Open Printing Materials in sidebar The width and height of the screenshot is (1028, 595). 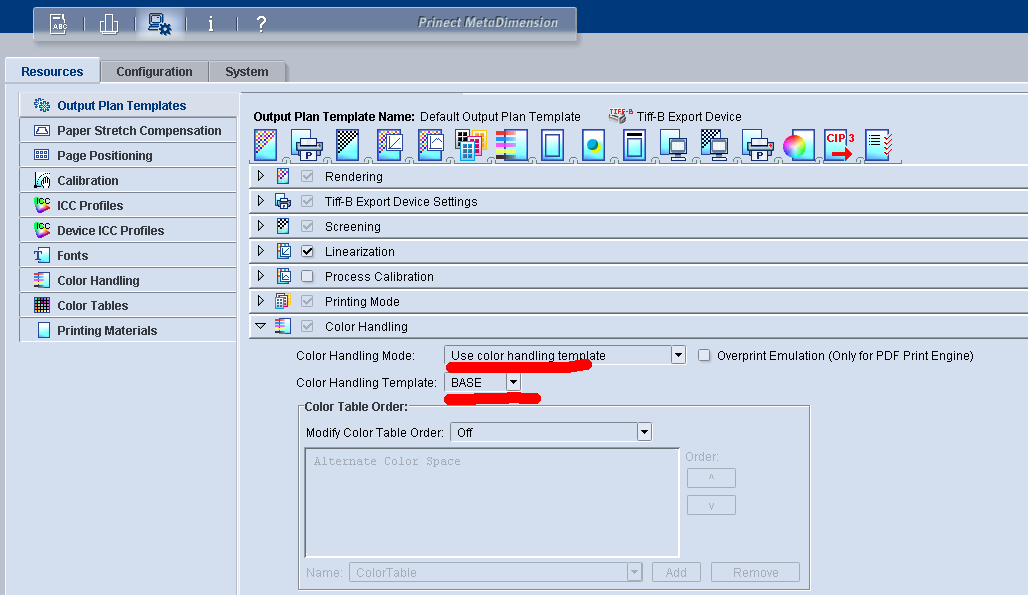[128, 330]
